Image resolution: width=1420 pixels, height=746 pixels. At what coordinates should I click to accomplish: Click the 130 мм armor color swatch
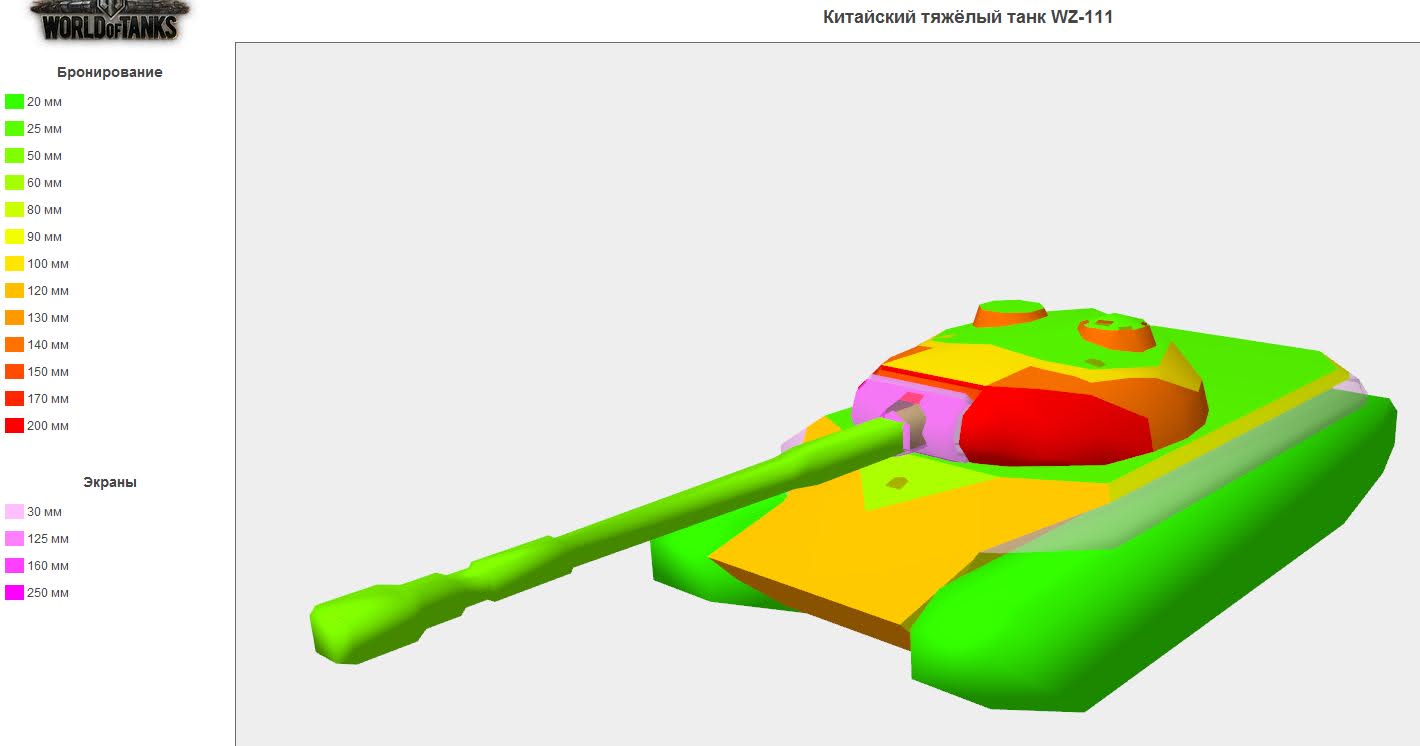pyautogui.click(x=14, y=318)
